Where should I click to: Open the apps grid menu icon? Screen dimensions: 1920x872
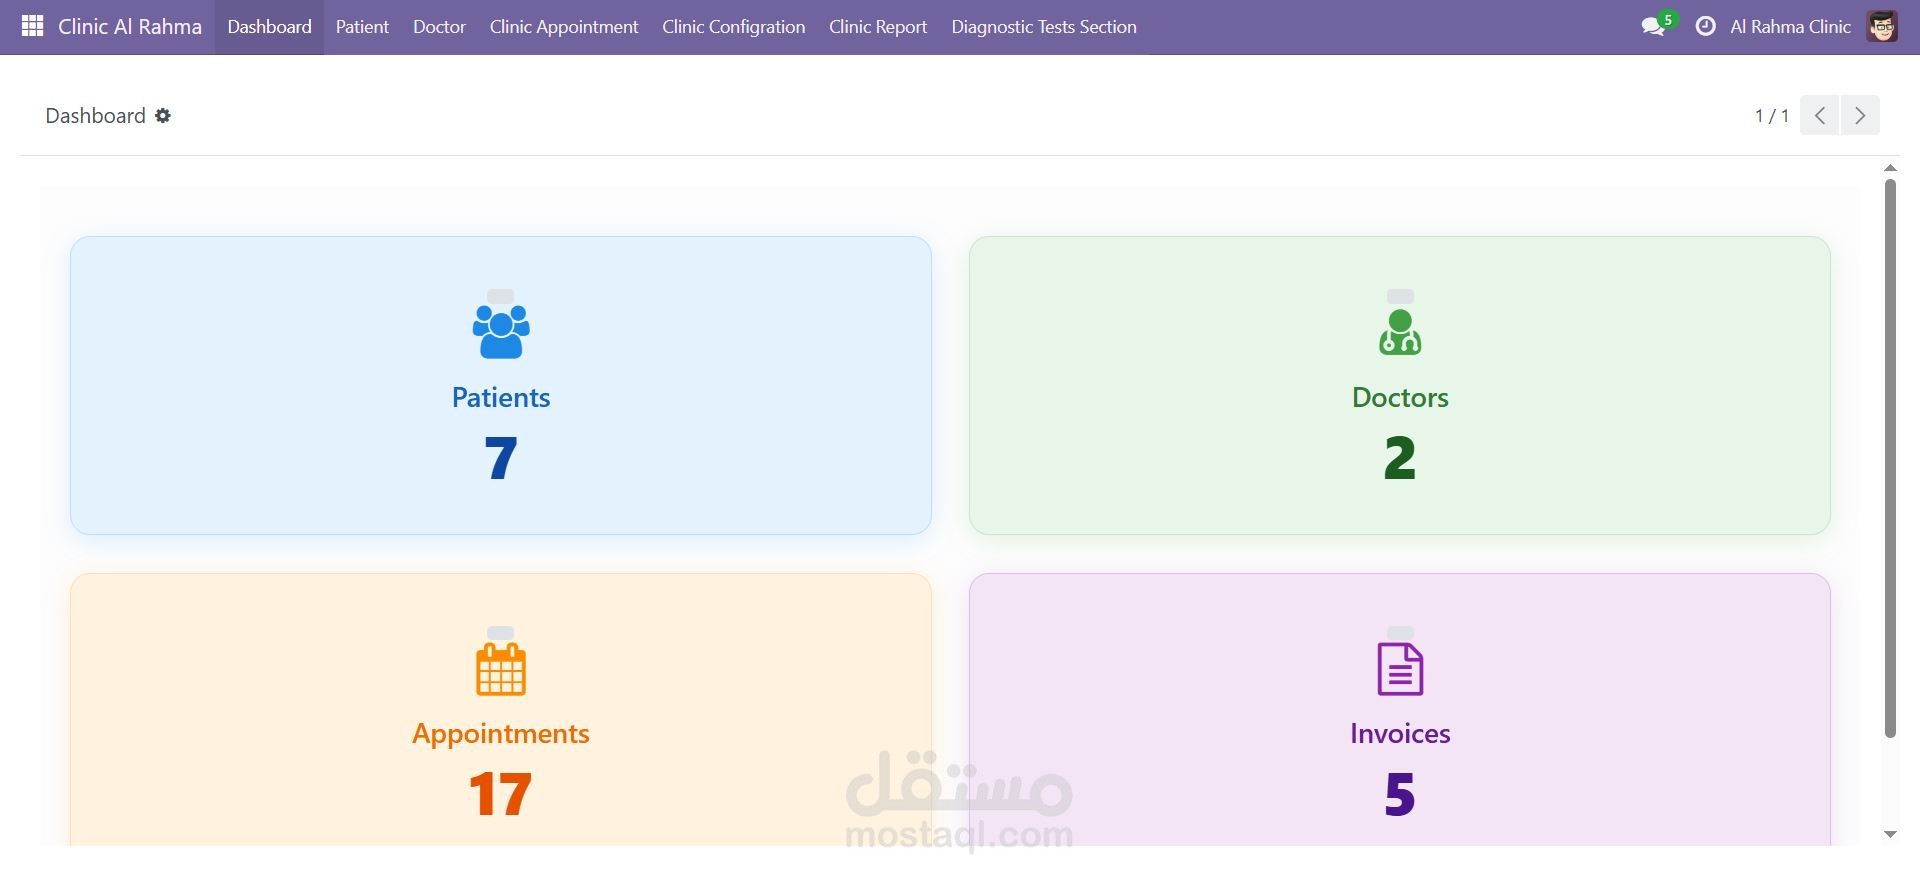(32, 26)
